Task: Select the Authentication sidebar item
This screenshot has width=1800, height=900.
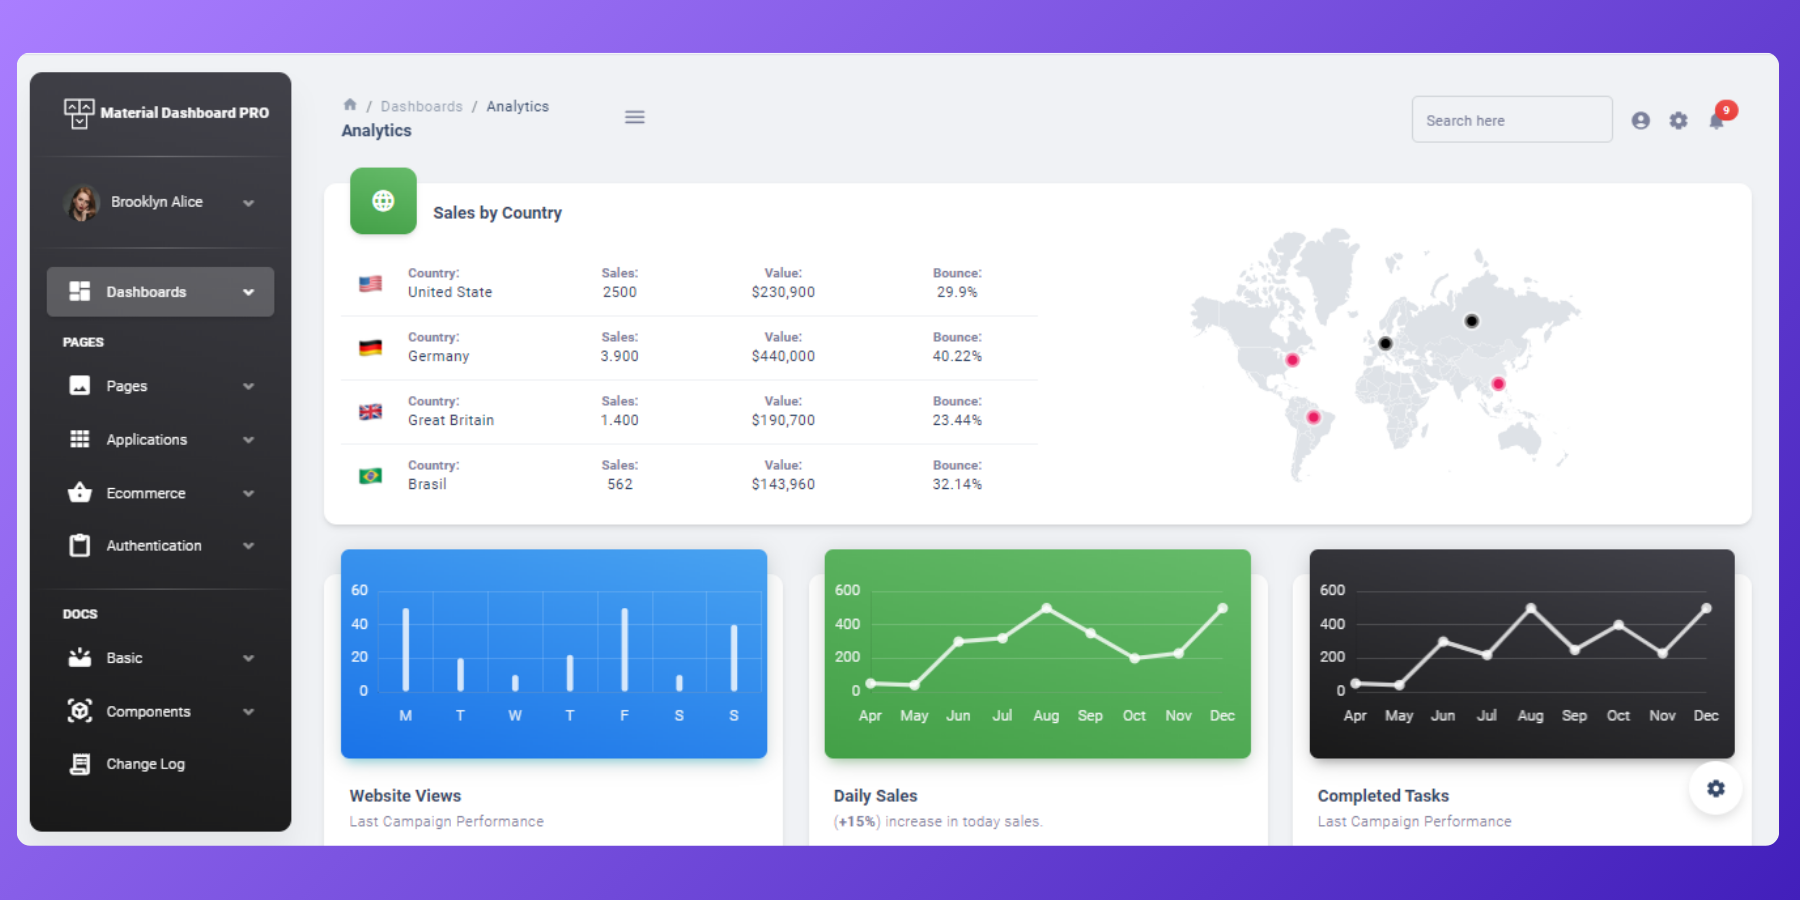Action: (160, 545)
